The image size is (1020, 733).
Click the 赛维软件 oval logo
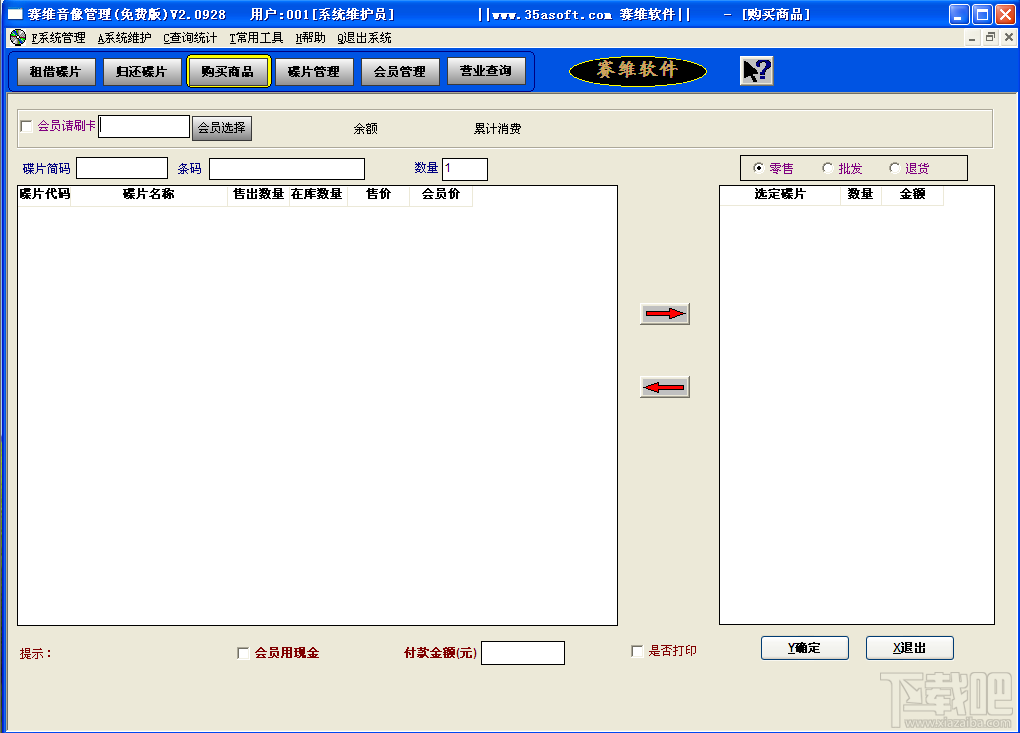[x=638, y=70]
